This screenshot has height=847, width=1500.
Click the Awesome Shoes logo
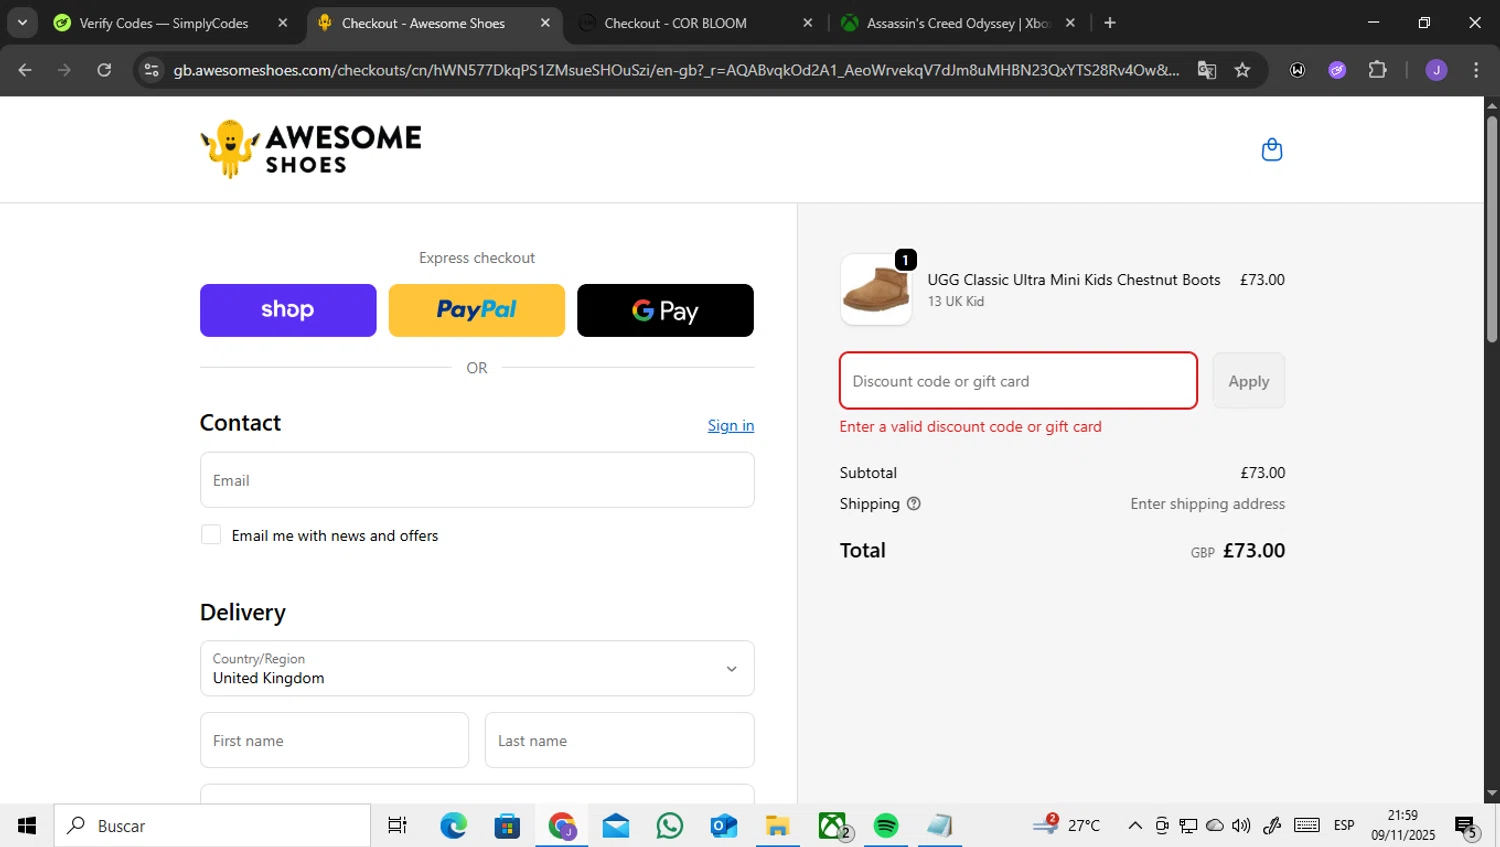(311, 149)
